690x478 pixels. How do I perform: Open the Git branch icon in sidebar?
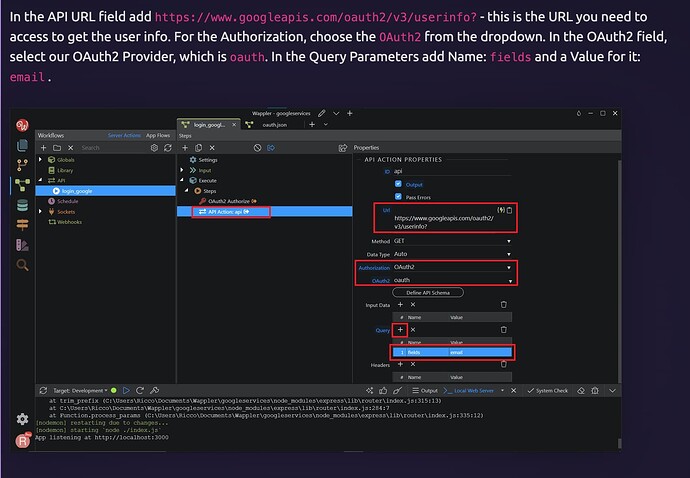22,165
